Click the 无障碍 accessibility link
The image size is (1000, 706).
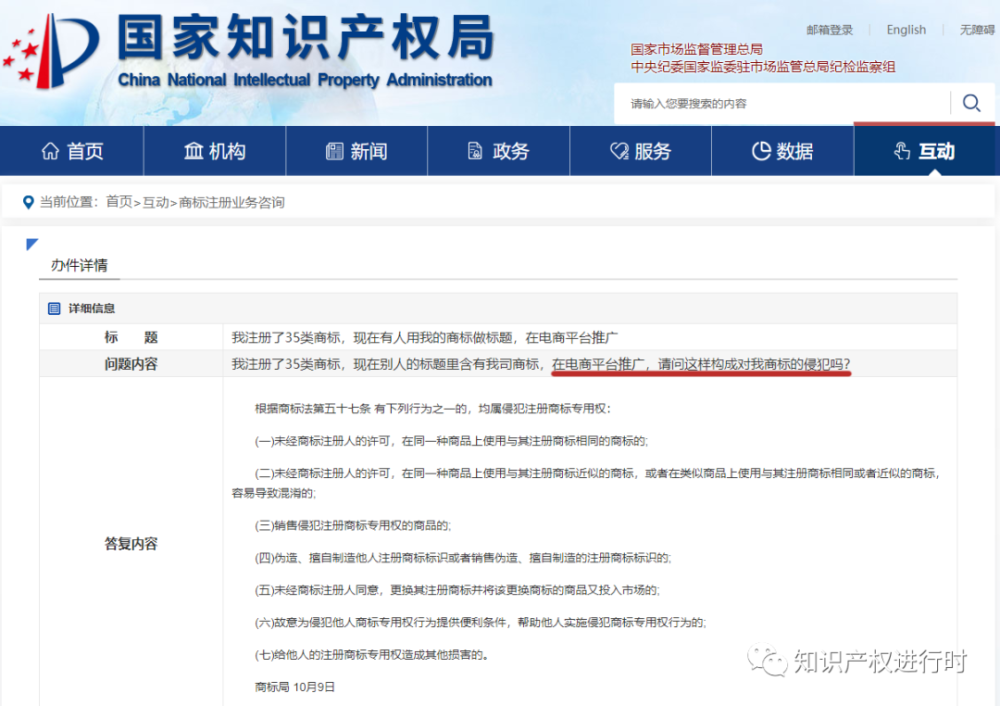pos(977,30)
